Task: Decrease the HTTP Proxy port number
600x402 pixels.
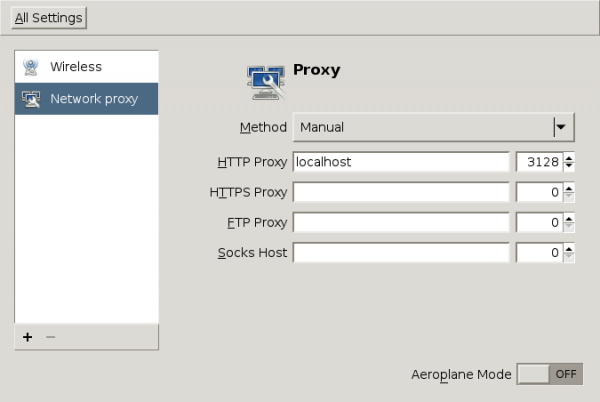Action: tap(569, 166)
